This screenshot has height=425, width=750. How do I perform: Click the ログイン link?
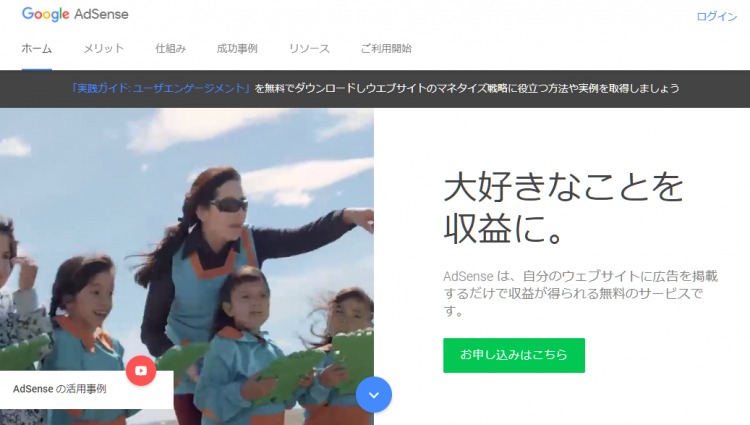pyautogui.click(x=717, y=17)
